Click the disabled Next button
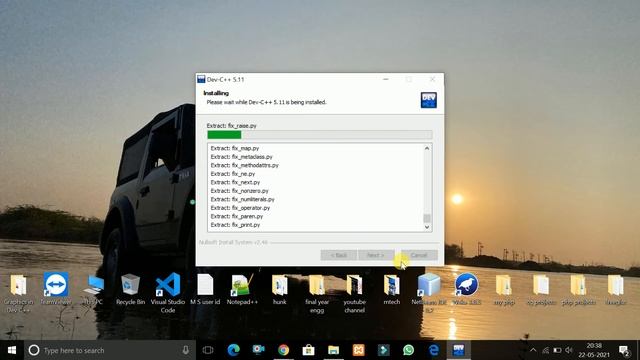Image resolution: width=640 pixels, height=360 pixels. 376,255
